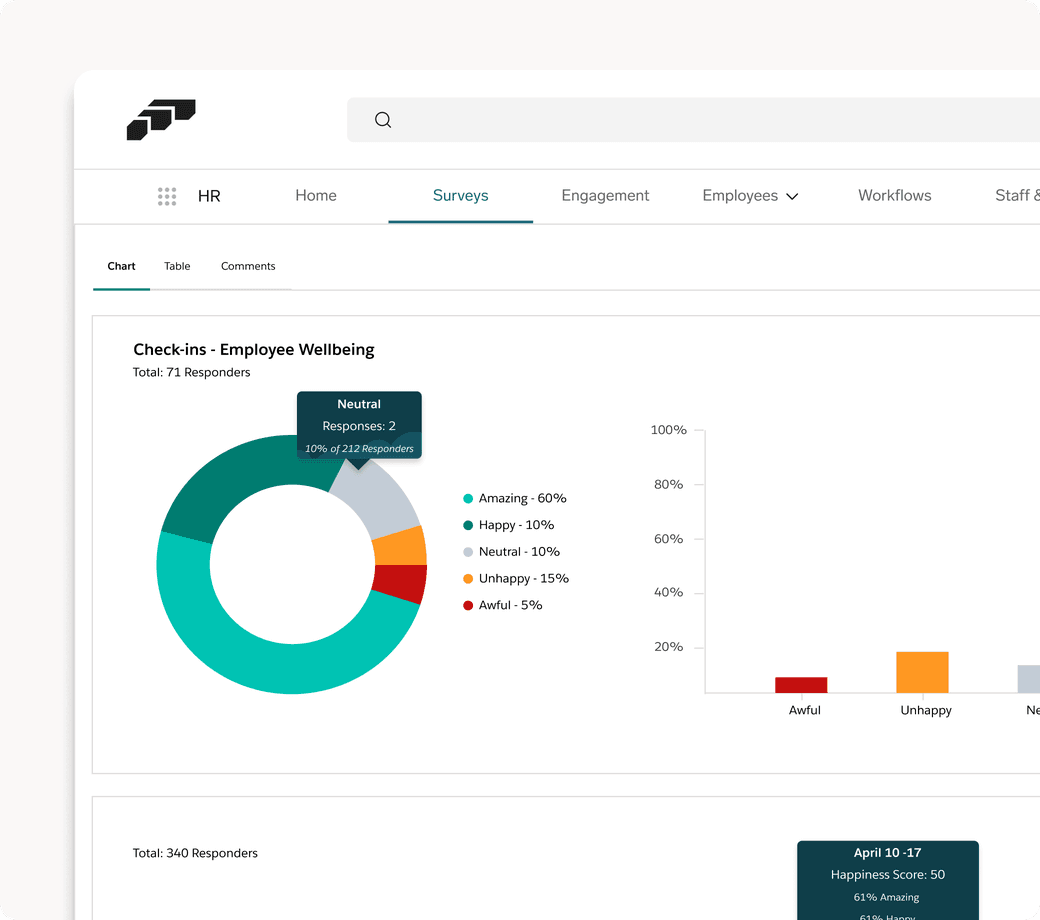Image resolution: width=1040 pixels, height=920 pixels.
Task: Click the red Awful donut segment
Action: click(401, 582)
